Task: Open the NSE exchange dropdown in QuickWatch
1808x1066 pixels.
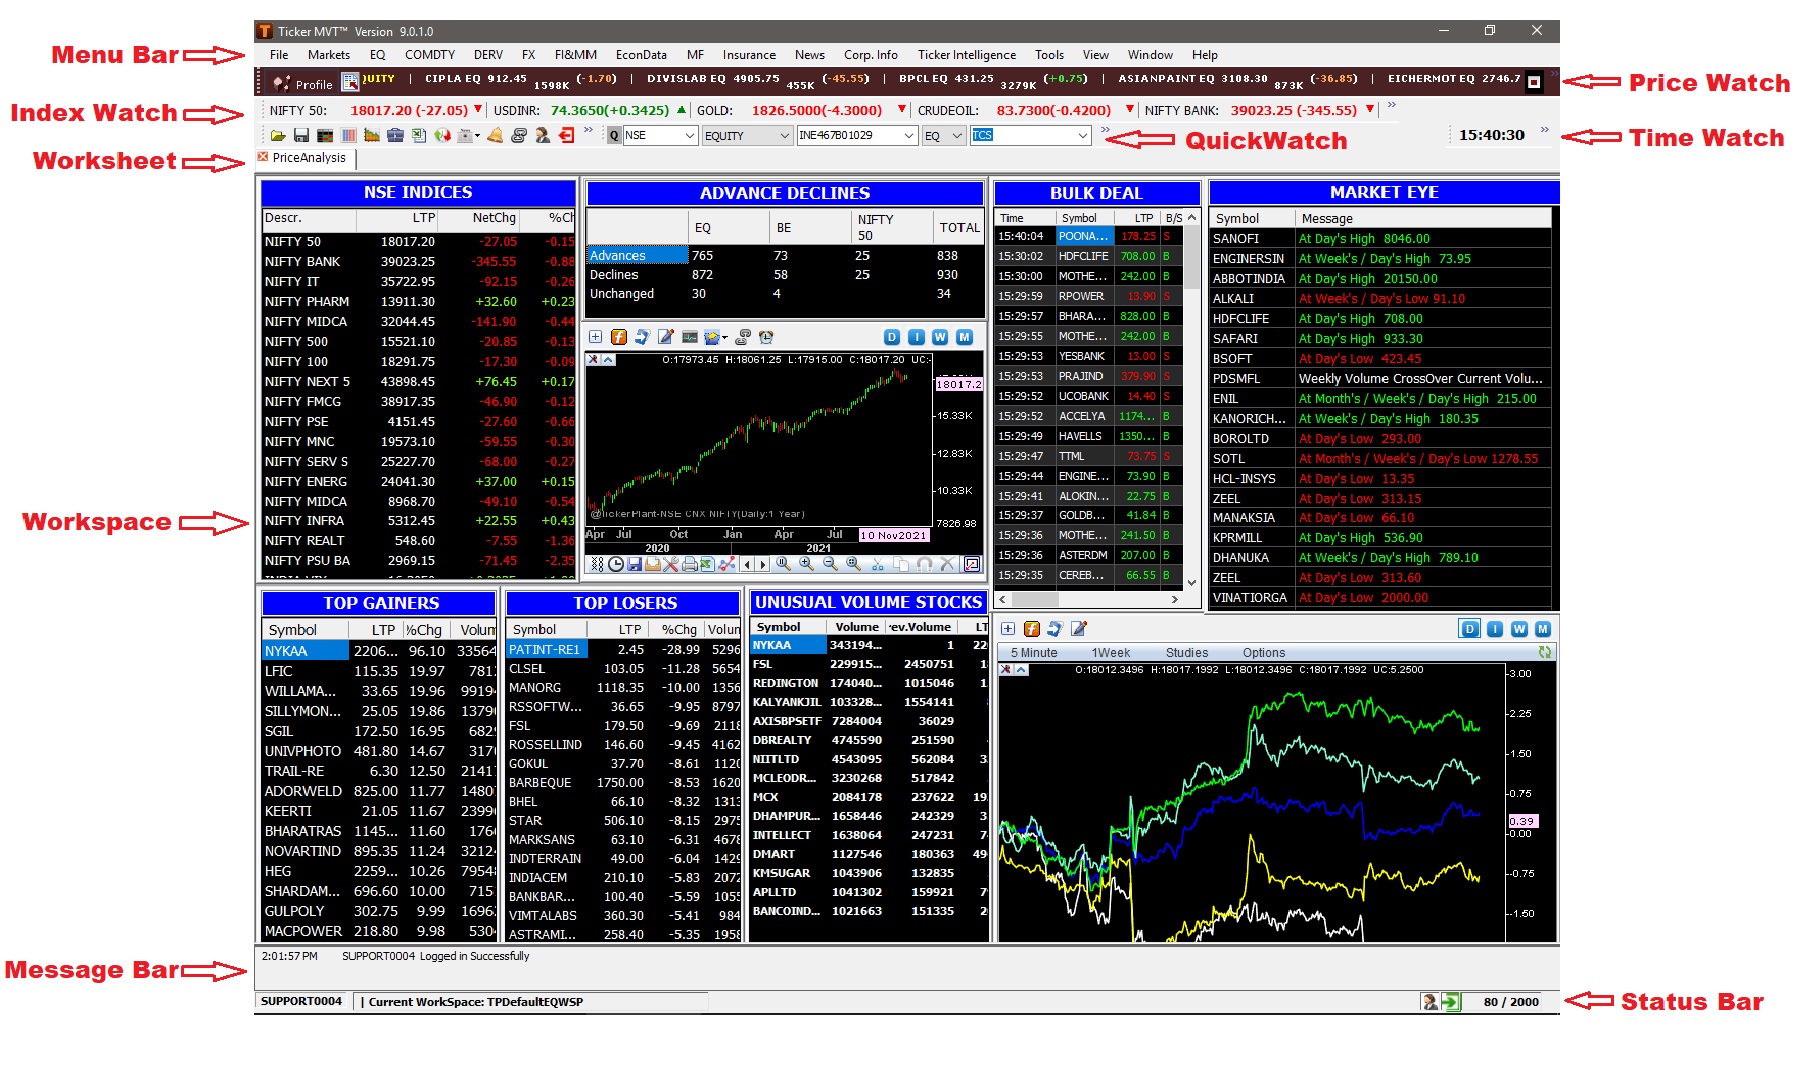Action: [x=688, y=135]
